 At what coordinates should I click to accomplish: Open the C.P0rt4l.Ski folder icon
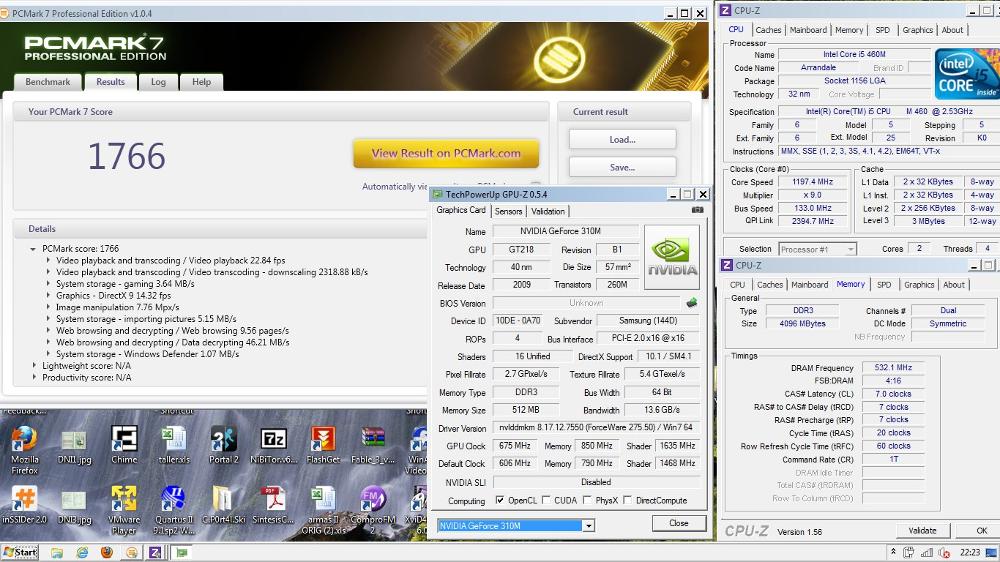point(223,505)
